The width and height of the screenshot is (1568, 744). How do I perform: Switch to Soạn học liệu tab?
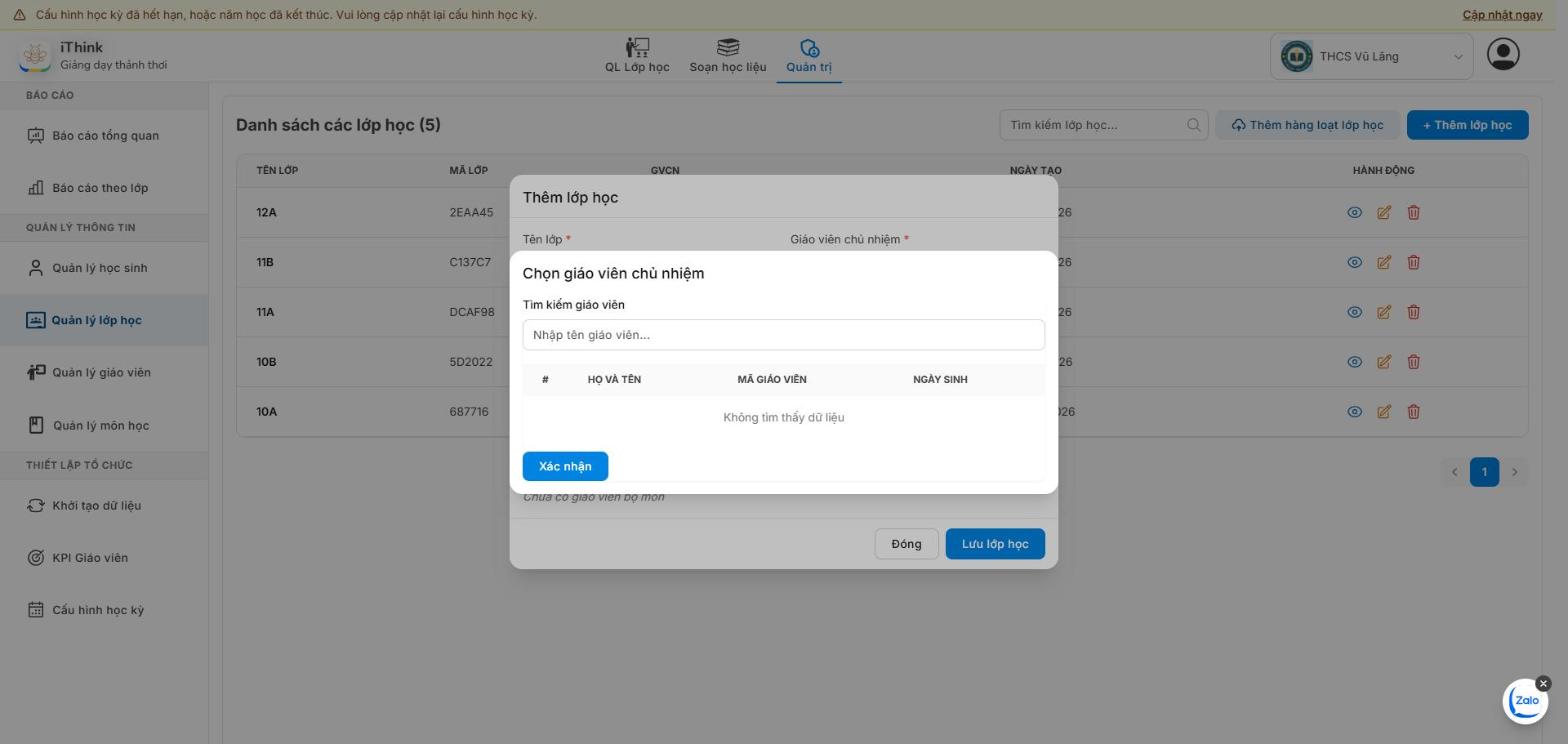728,56
